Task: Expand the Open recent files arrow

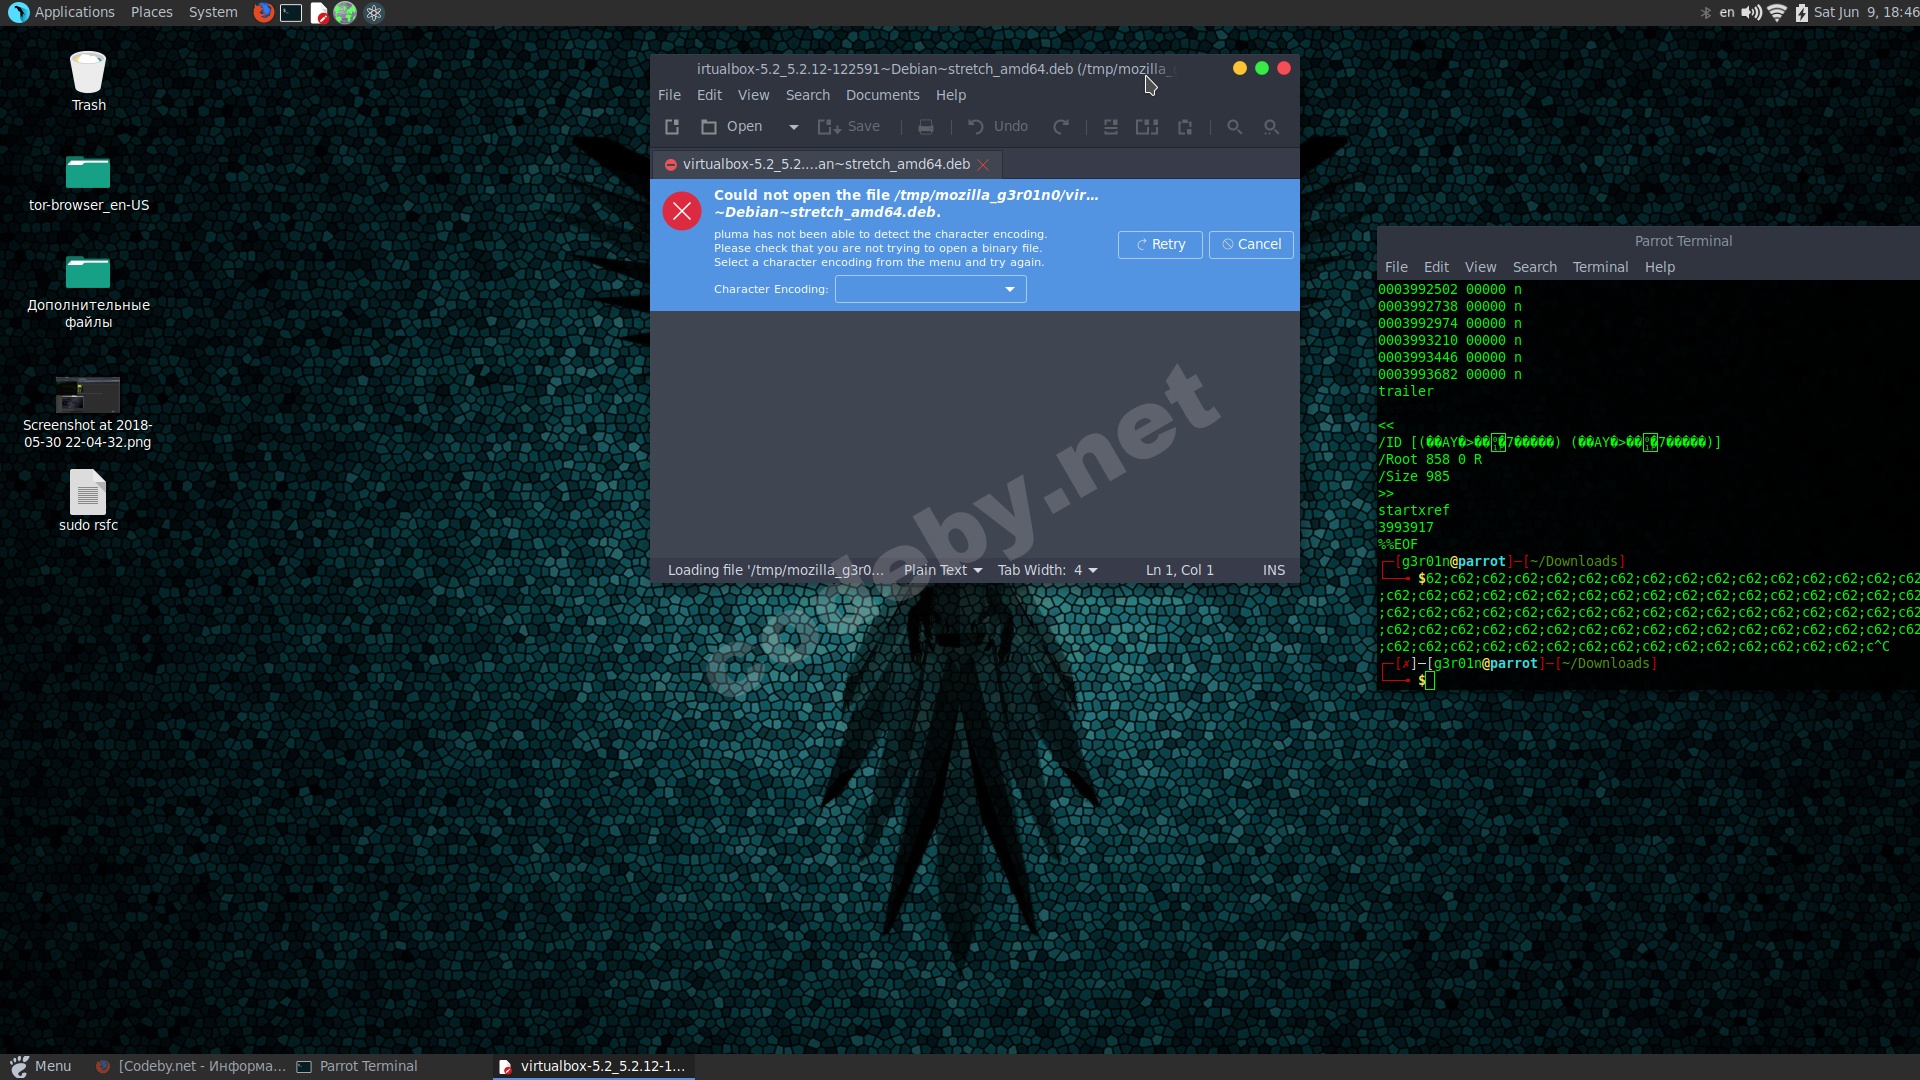Action: click(793, 127)
